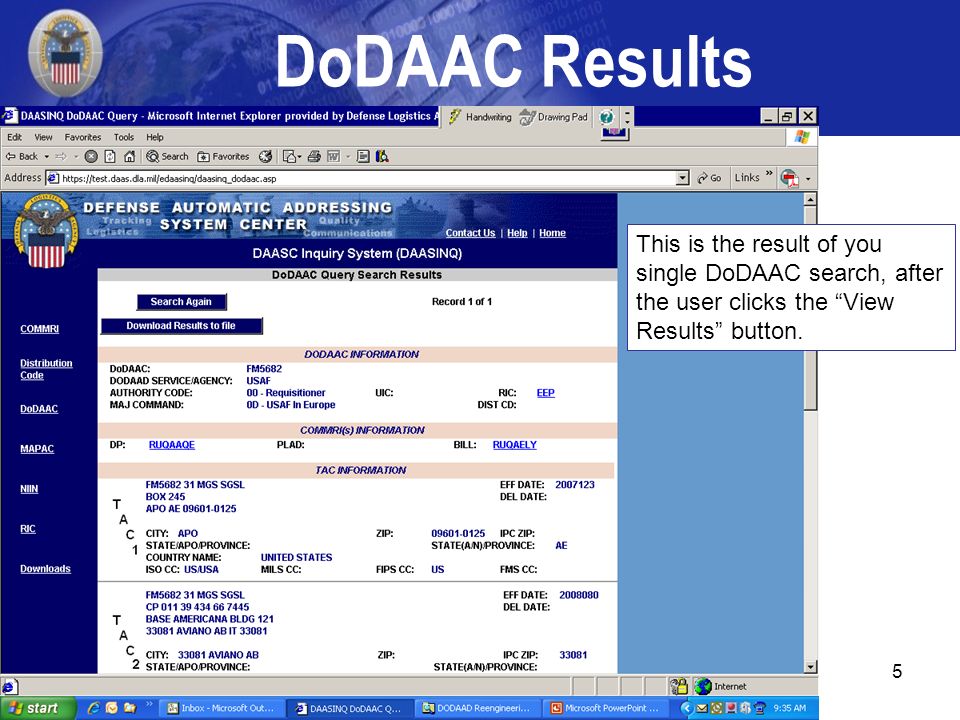This screenshot has width=960, height=720.
Task: Click the Stop loading icon
Action: click(91, 157)
